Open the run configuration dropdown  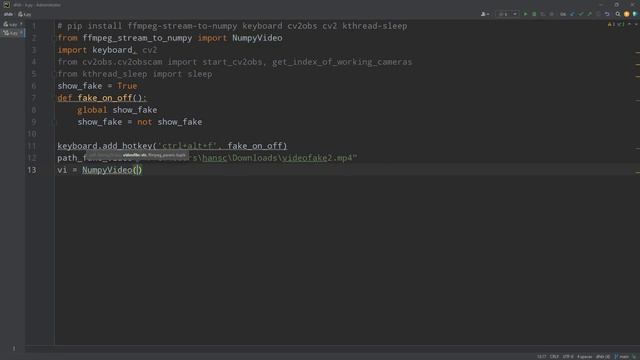point(507,14)
